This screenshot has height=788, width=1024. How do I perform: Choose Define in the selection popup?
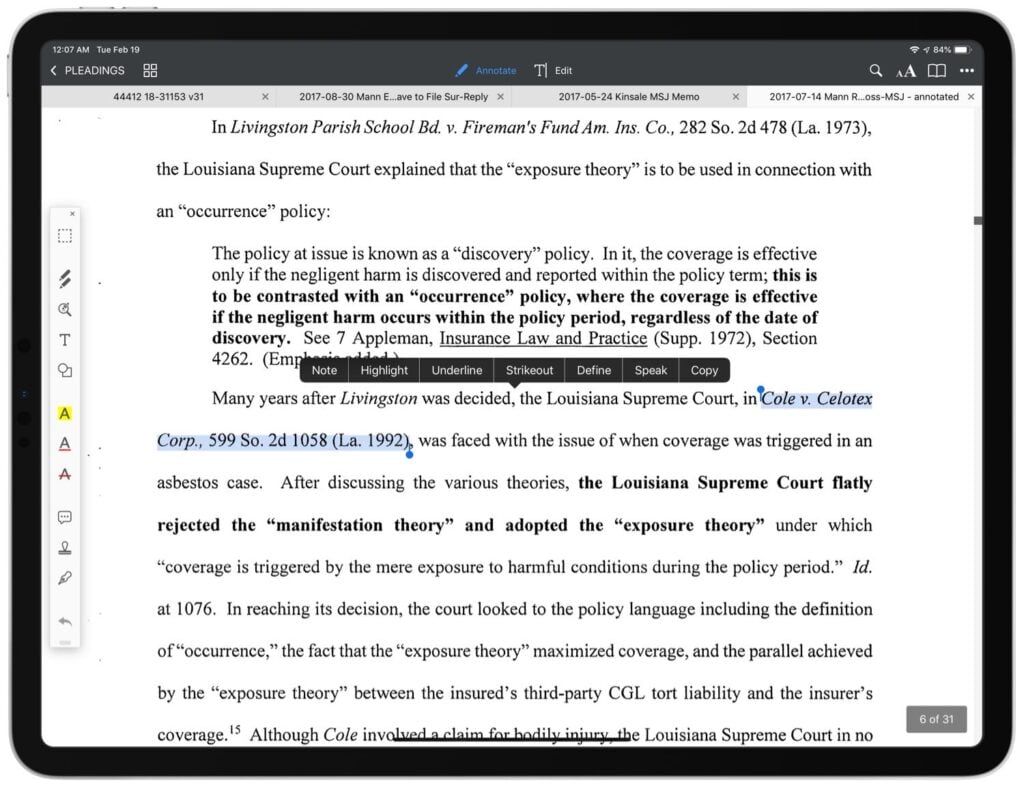(594, 370)
